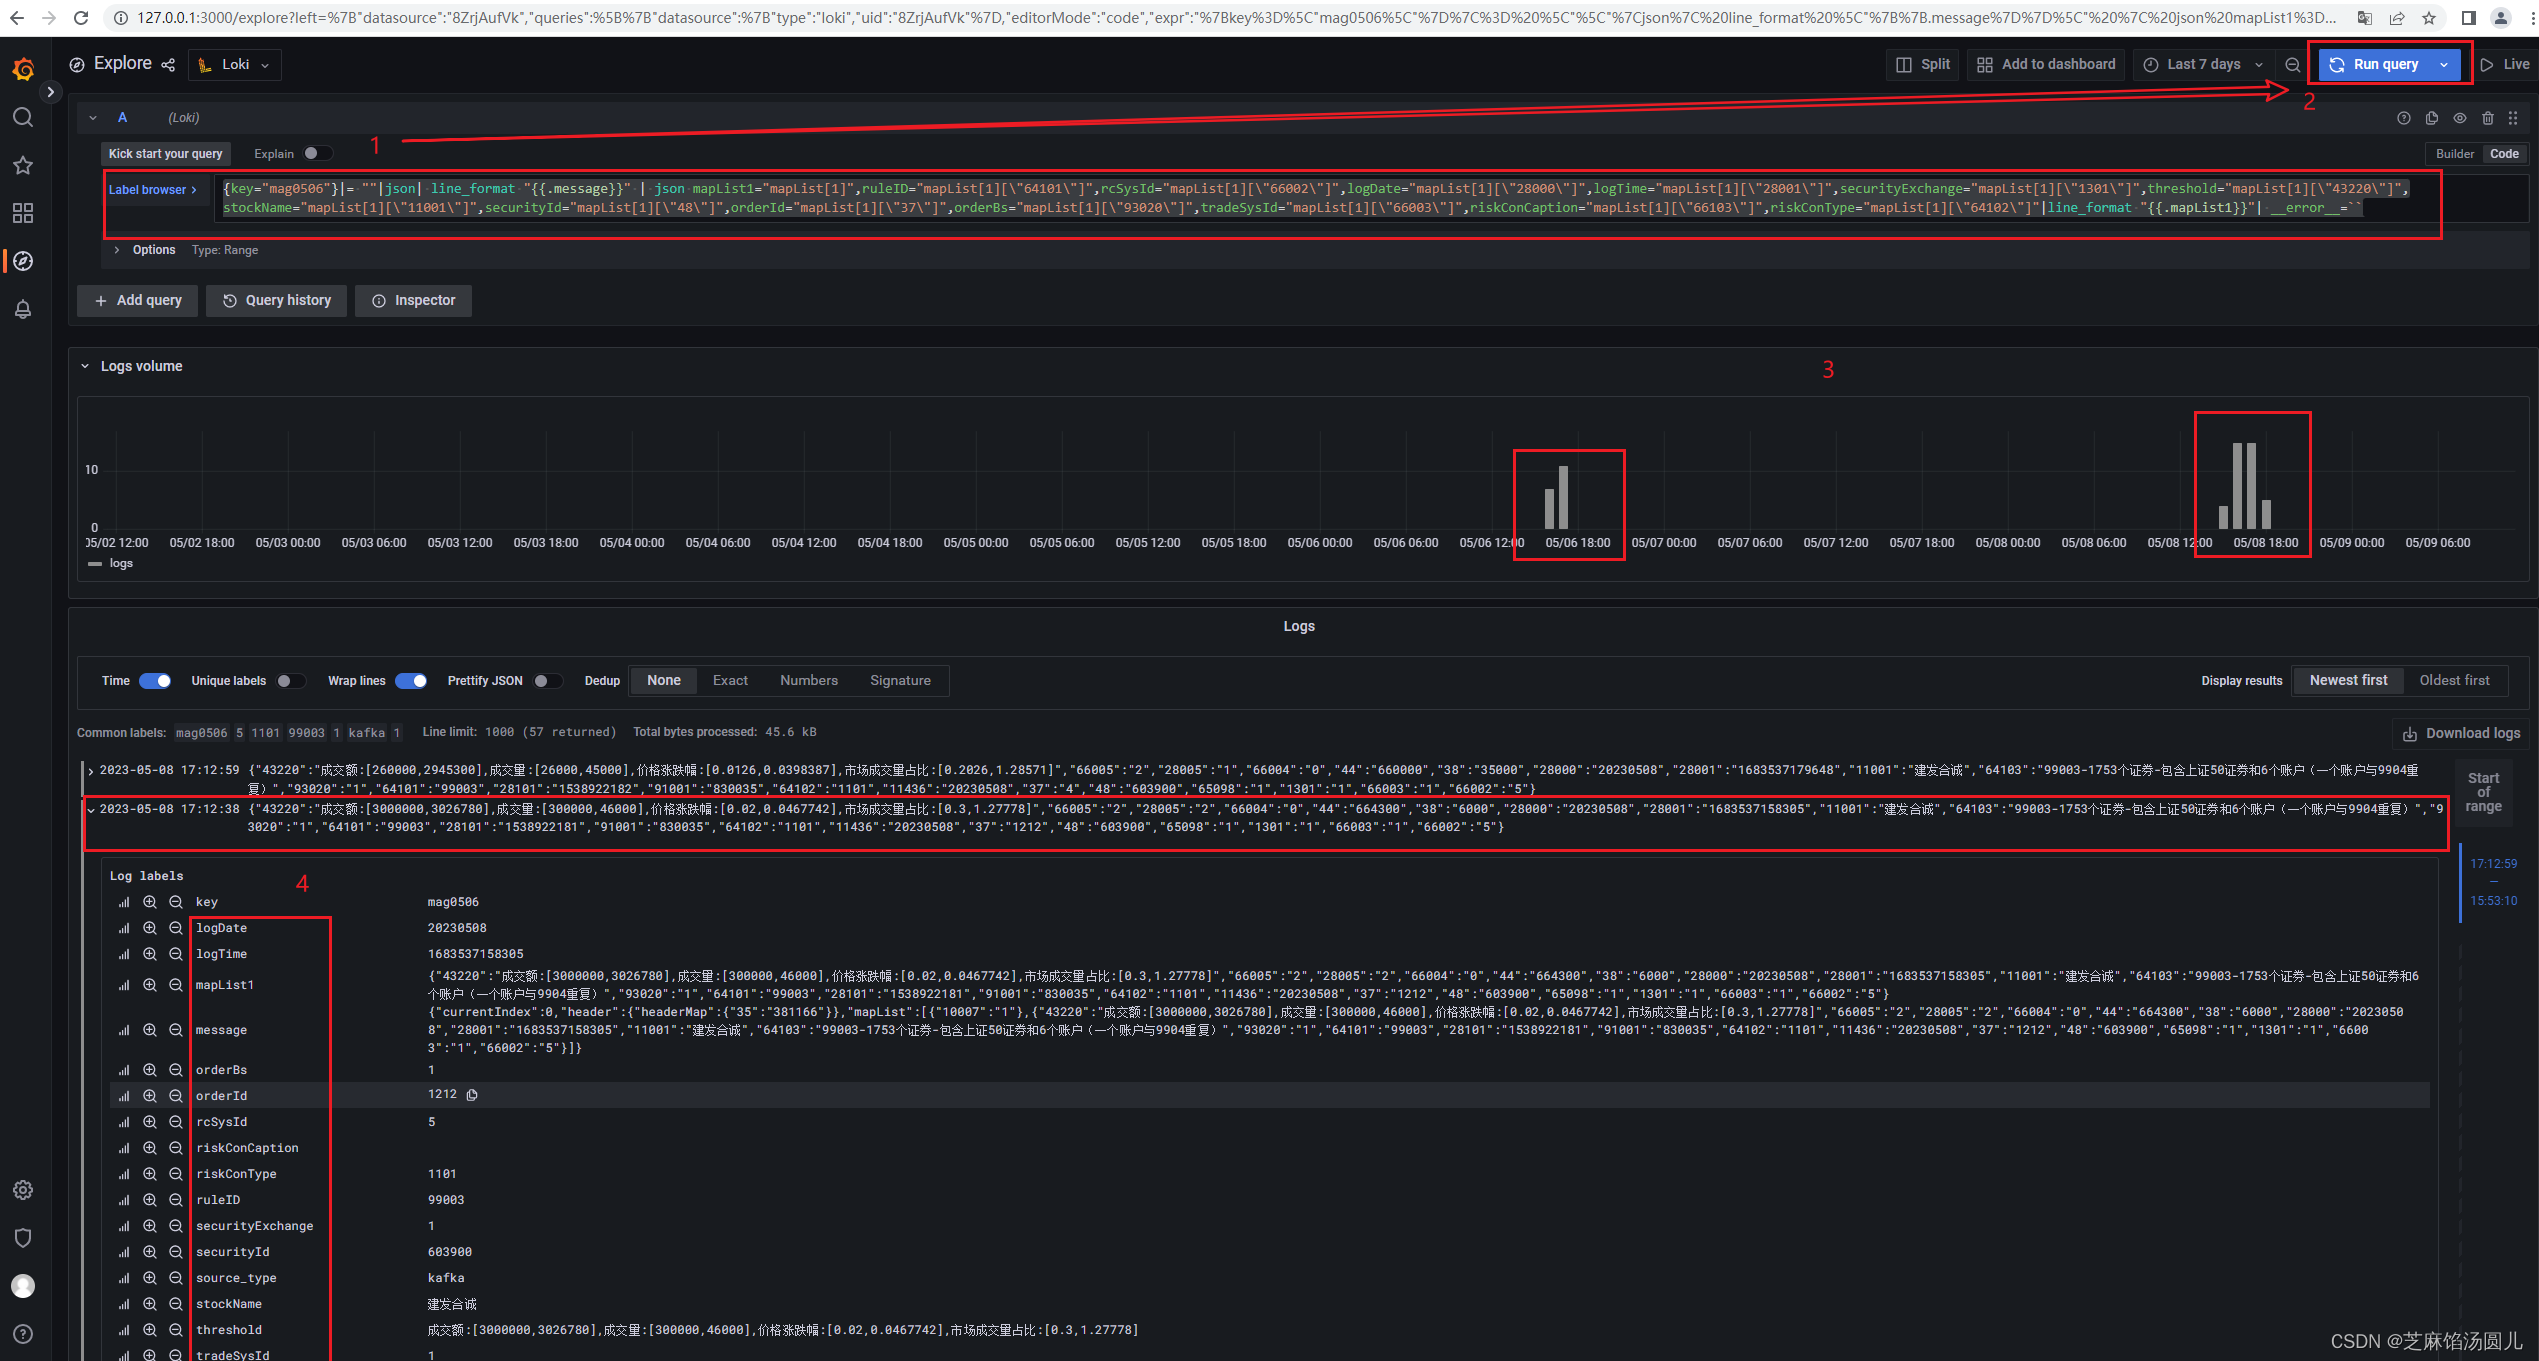Copy the orderId value icon
The height and width of the screenshot is (1361, 2539).
[x=472, y=1095]
